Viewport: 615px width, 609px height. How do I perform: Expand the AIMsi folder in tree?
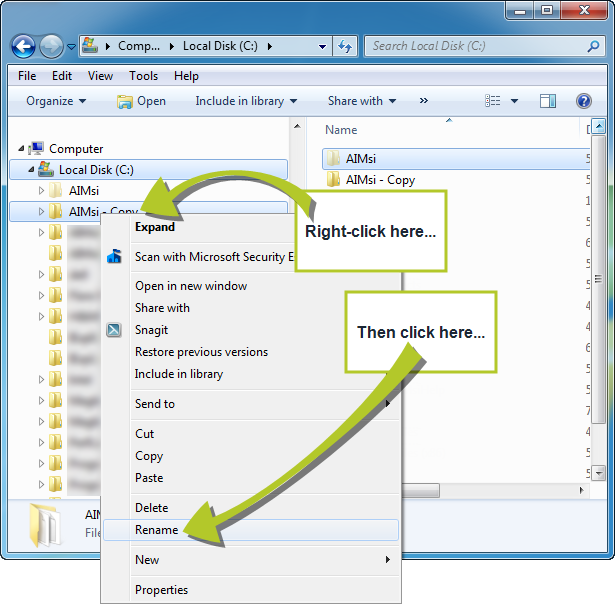coord(42,190)
